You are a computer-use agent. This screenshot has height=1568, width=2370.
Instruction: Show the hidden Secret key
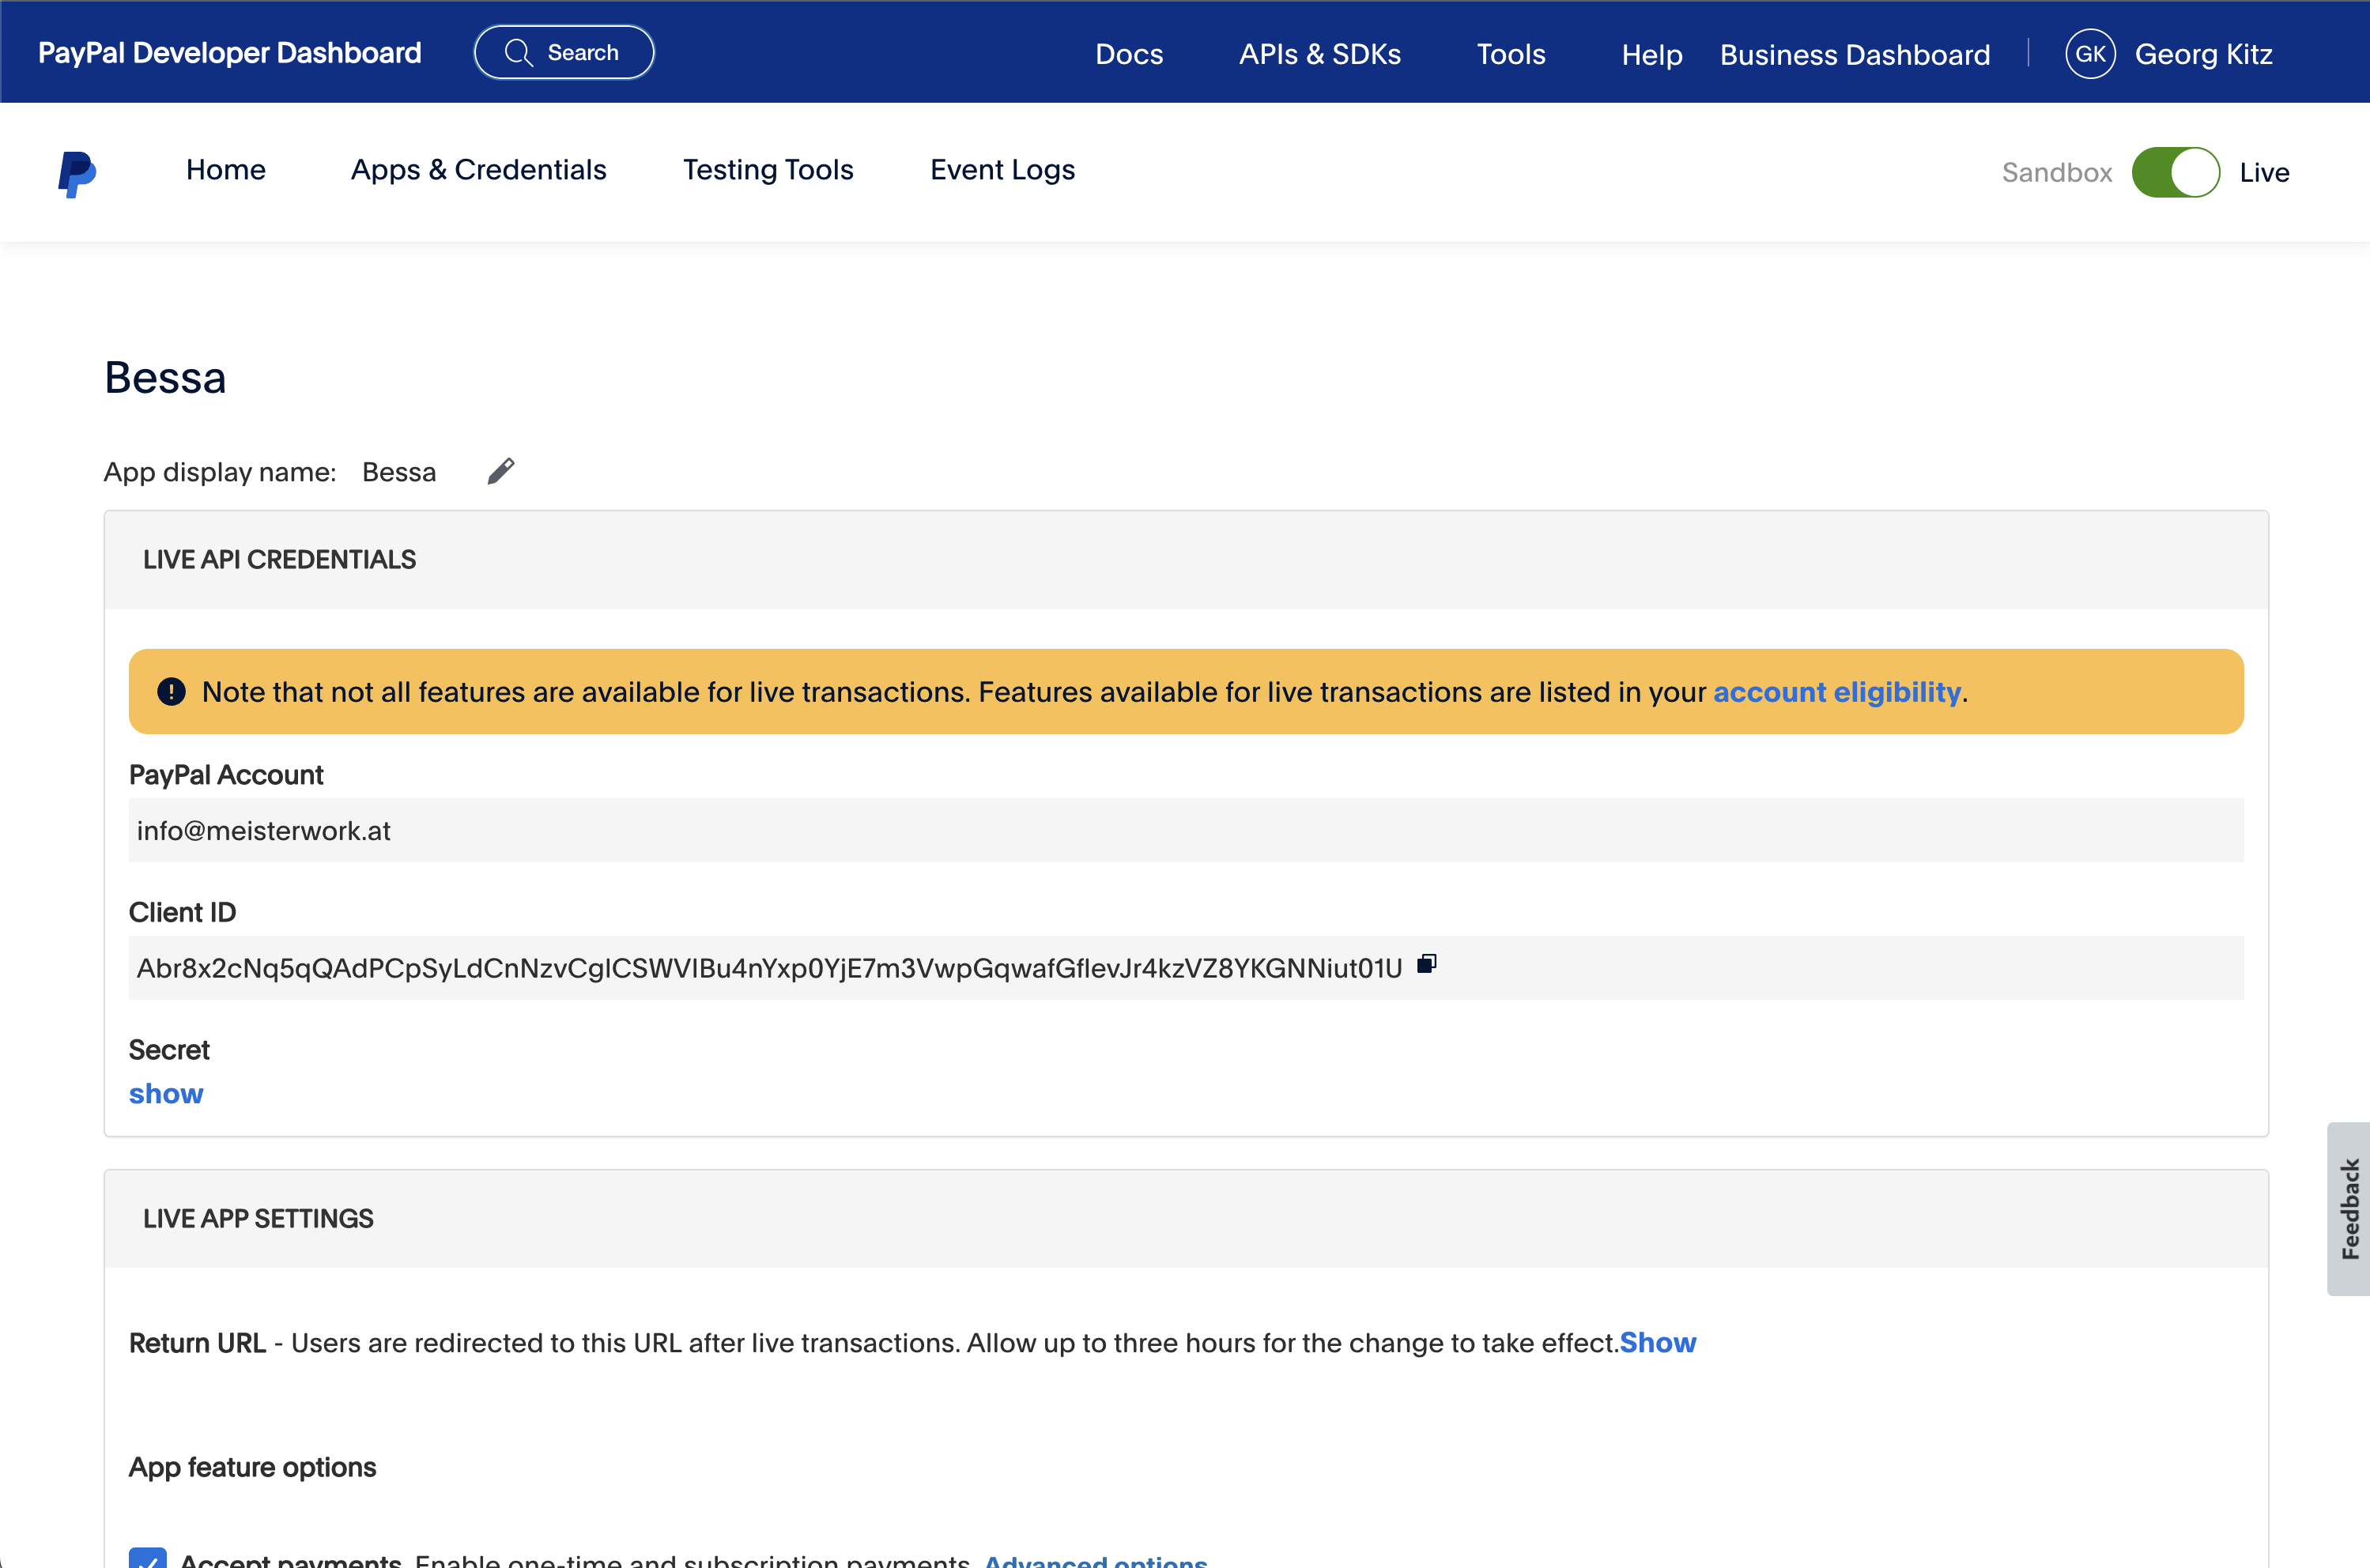click(x=166, y=1094)
